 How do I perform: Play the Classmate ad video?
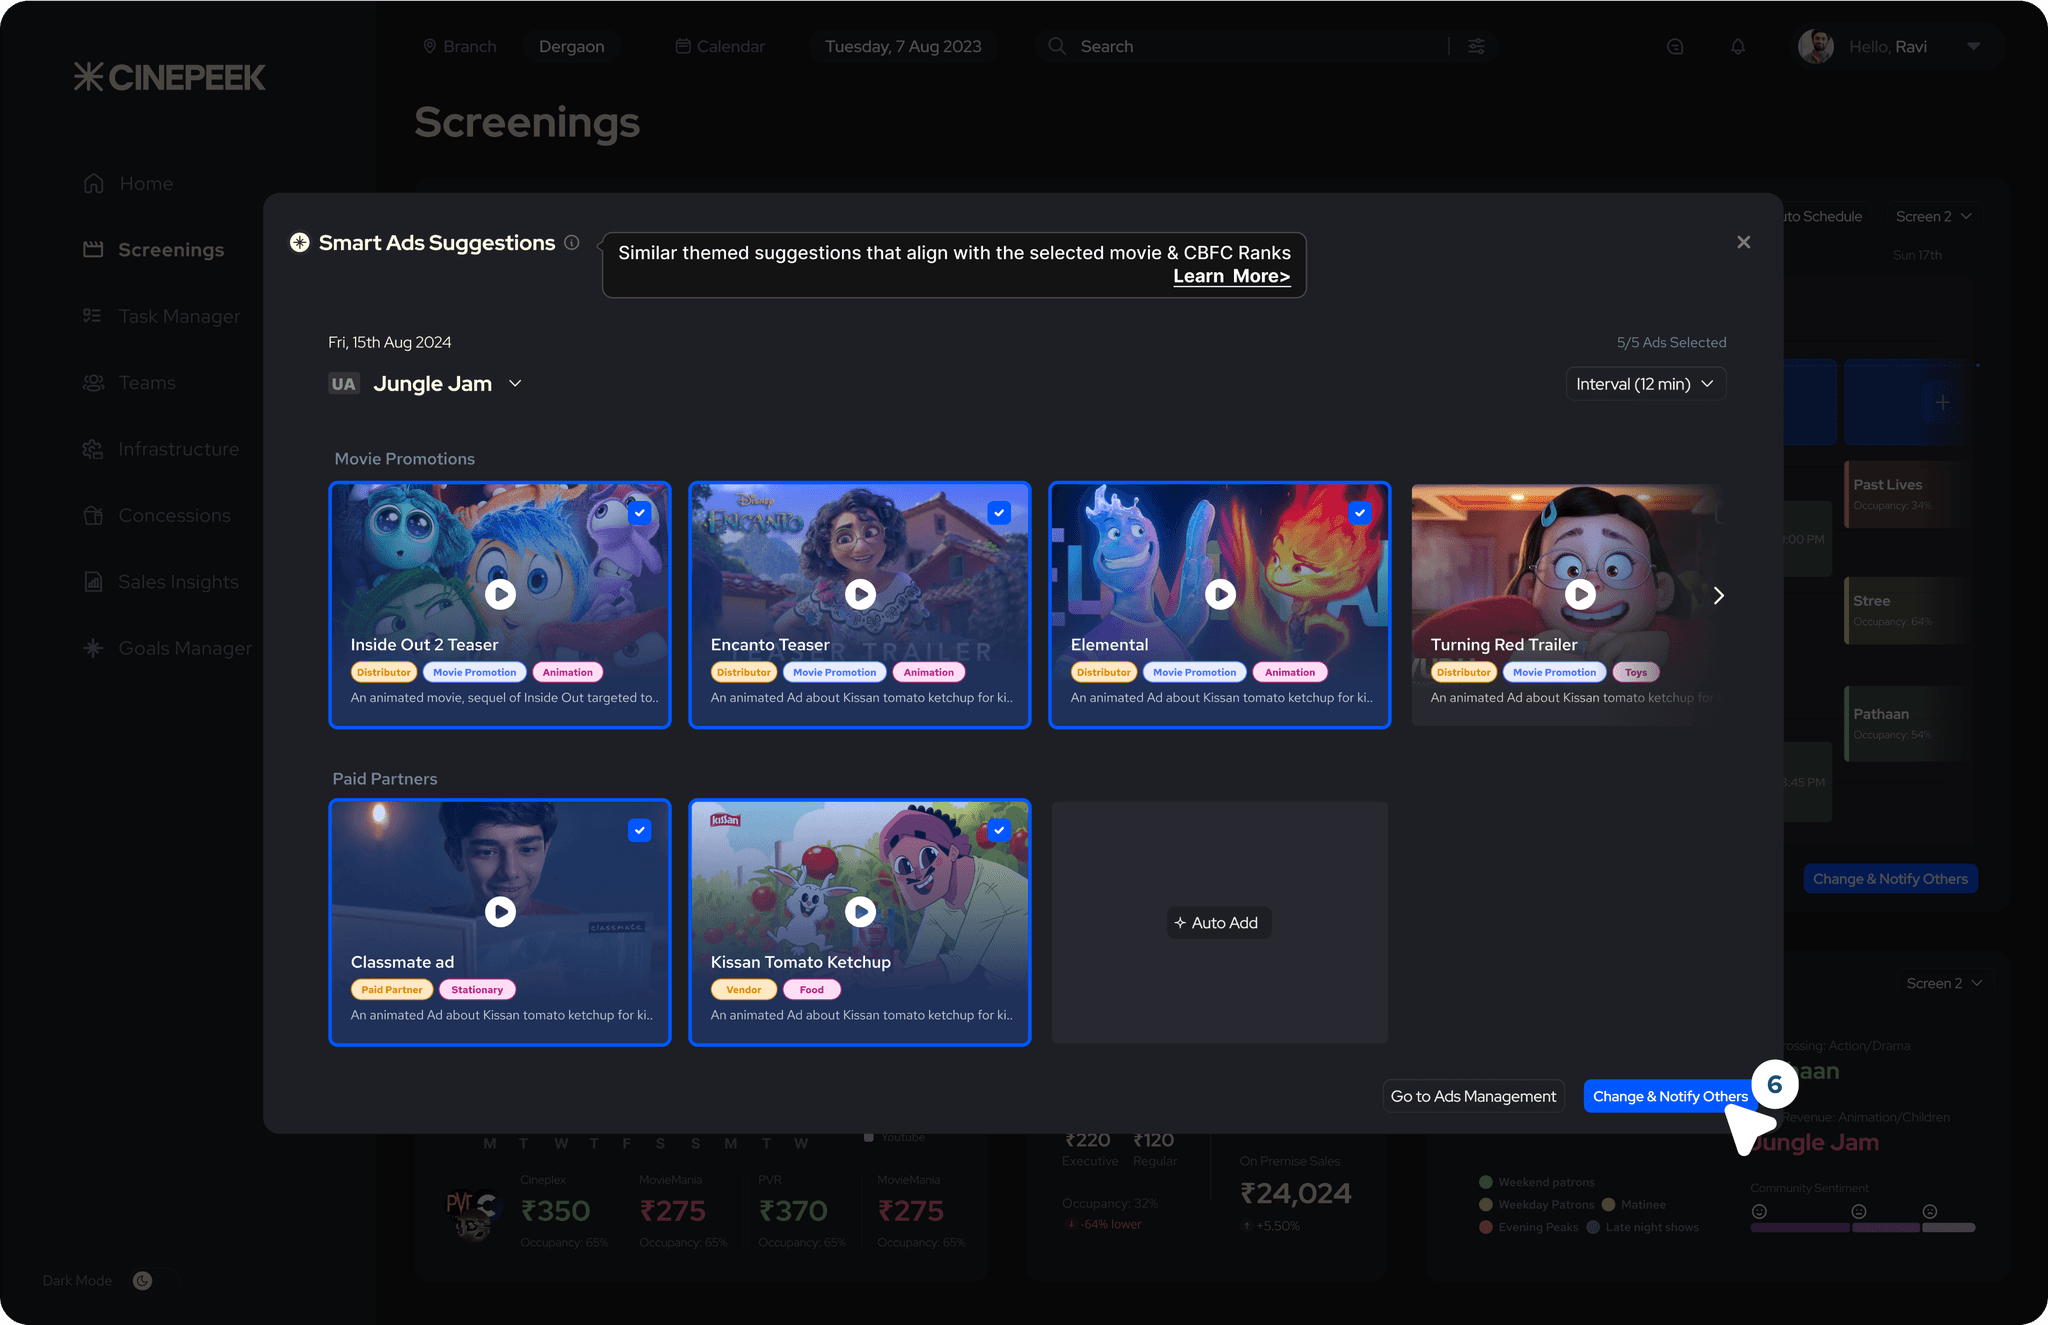click(500, 912)
